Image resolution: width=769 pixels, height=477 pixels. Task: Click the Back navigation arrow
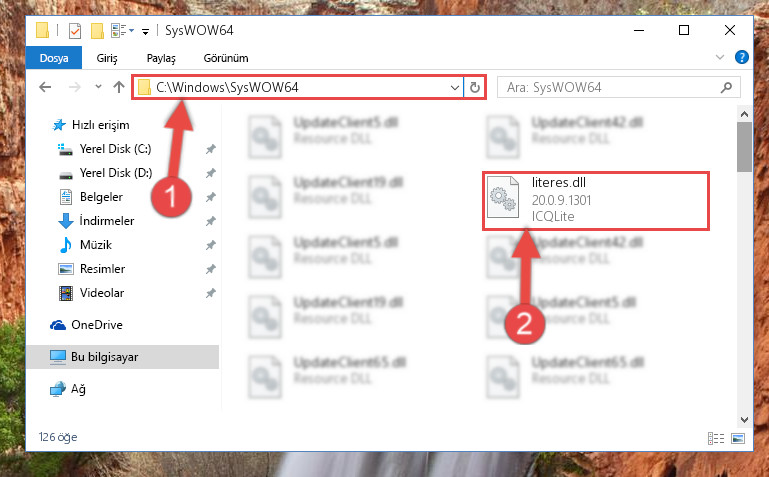pyautogui.click(x=45, y=87)
